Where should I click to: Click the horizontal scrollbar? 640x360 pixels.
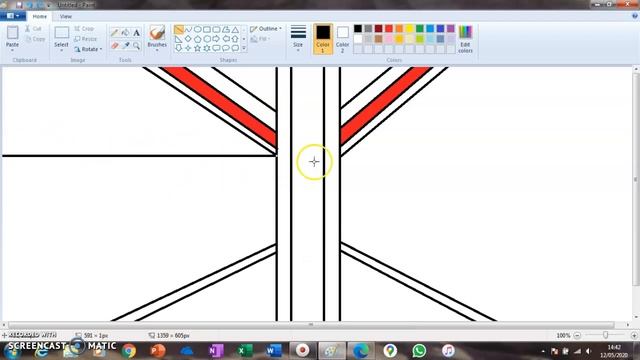point(311,324)
